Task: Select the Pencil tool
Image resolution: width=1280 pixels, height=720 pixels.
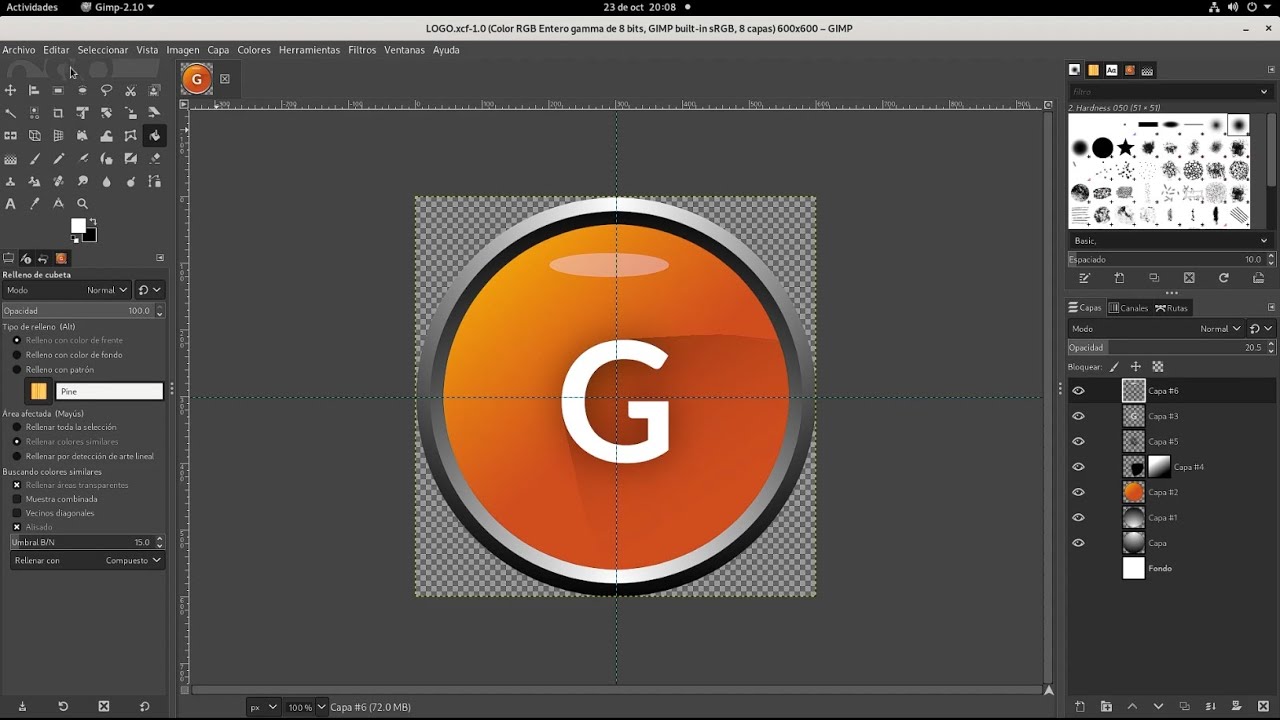Action: (x=58, y=159)
